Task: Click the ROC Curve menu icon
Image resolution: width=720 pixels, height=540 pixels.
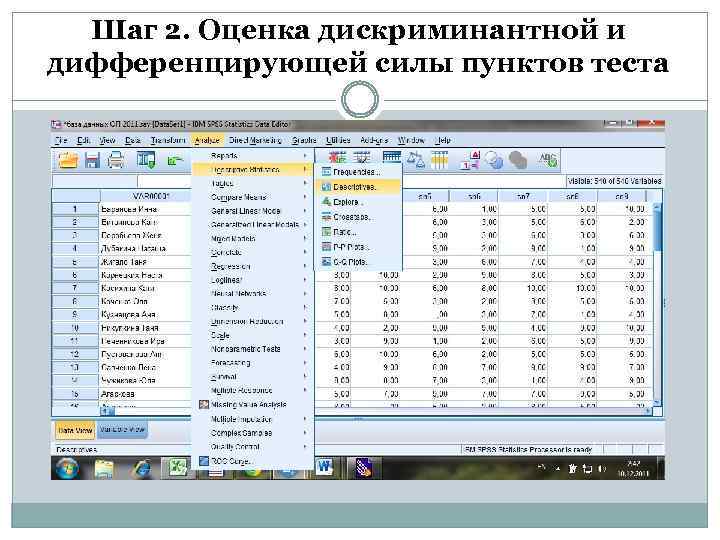Action: click(204, 461)
